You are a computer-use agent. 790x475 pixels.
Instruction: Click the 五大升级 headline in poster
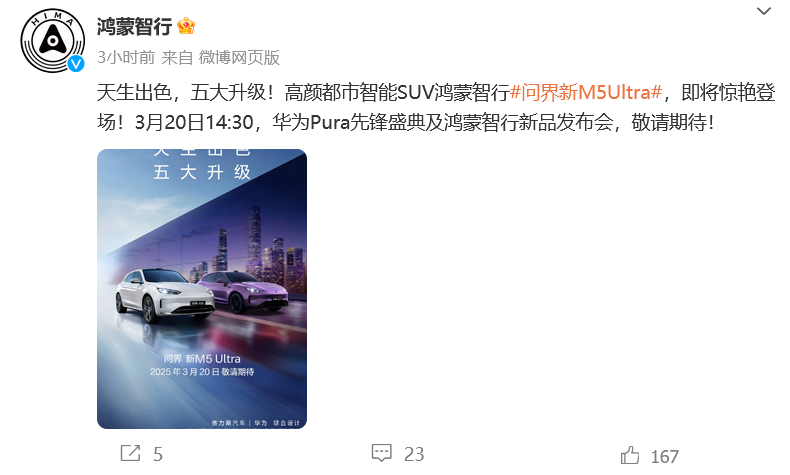click(x=202, y=172)
